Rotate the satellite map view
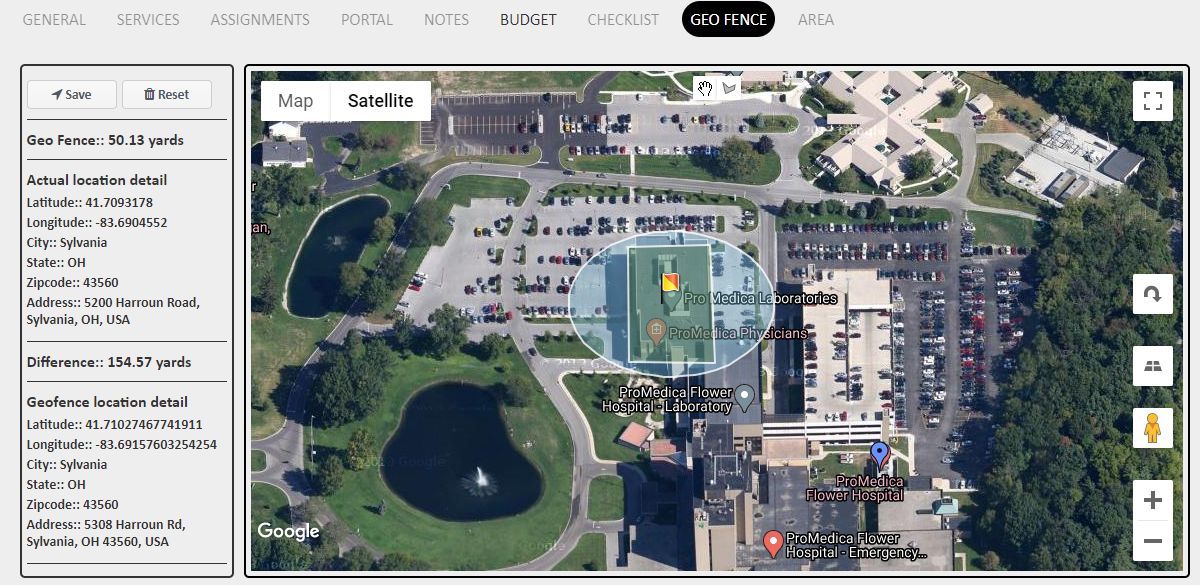Screen dimensions: 1200x585 pos(1152,293)
